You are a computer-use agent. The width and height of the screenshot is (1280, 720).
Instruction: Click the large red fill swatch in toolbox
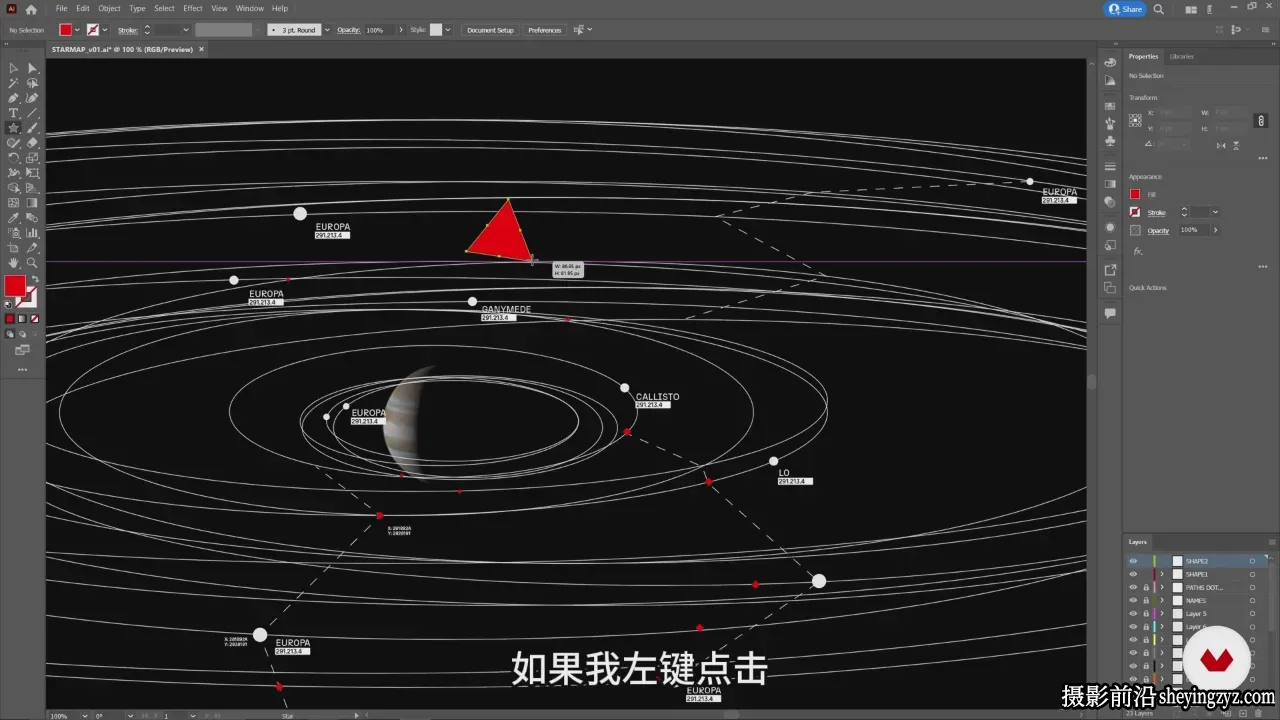(14, 286)
